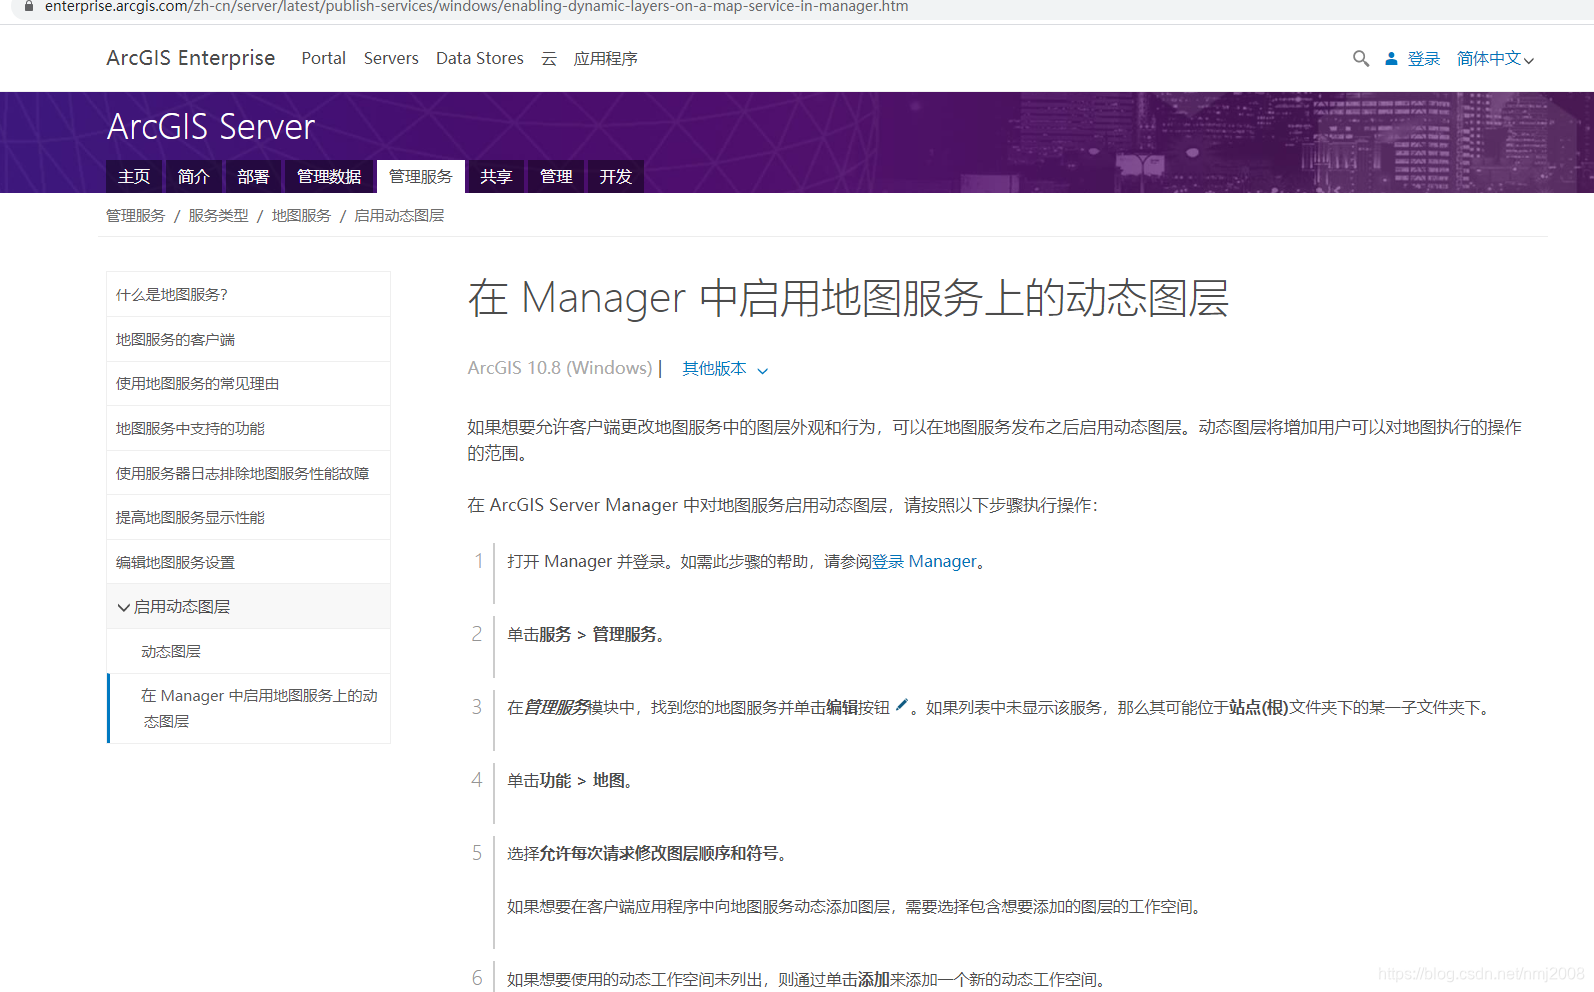Open sidebar item 什么是地图服务?
Image resolution: width=1594 pixels, height=992 pixels.
(248, 295)
